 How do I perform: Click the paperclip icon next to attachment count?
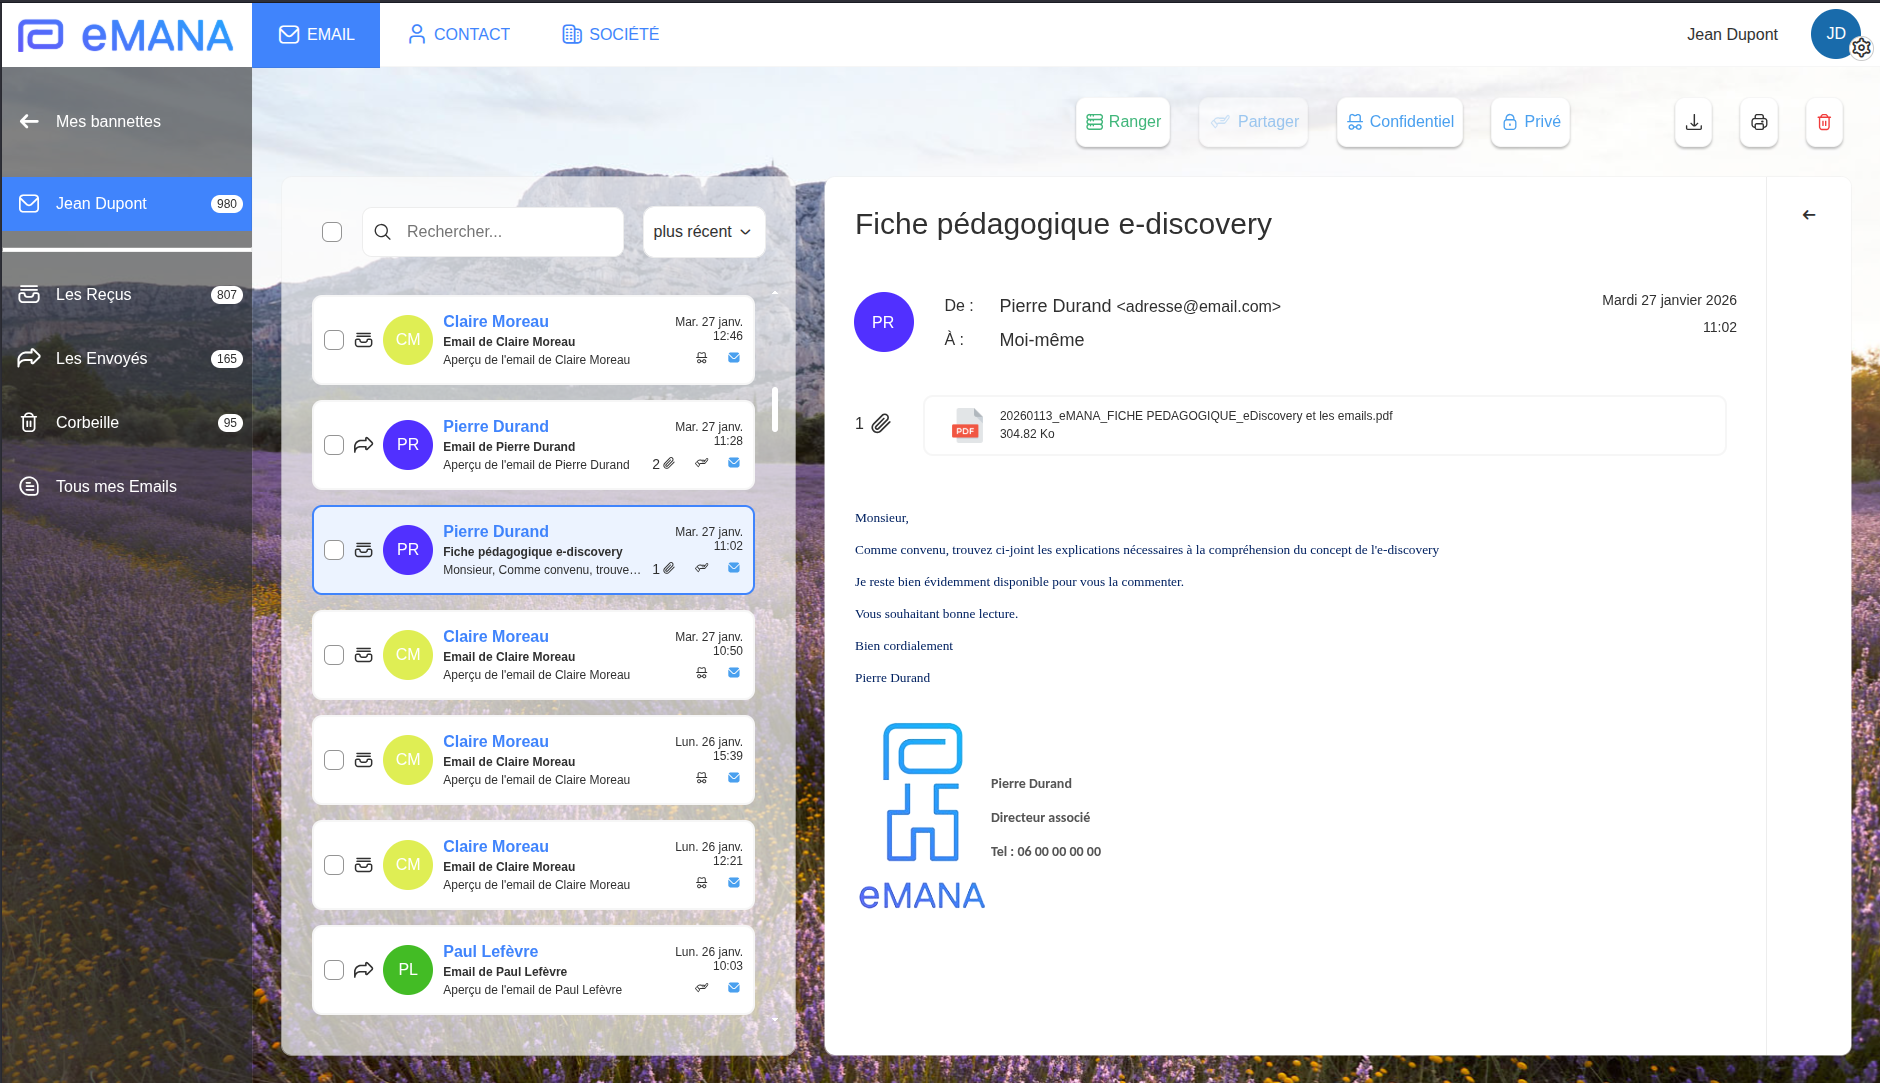[881, 423]
